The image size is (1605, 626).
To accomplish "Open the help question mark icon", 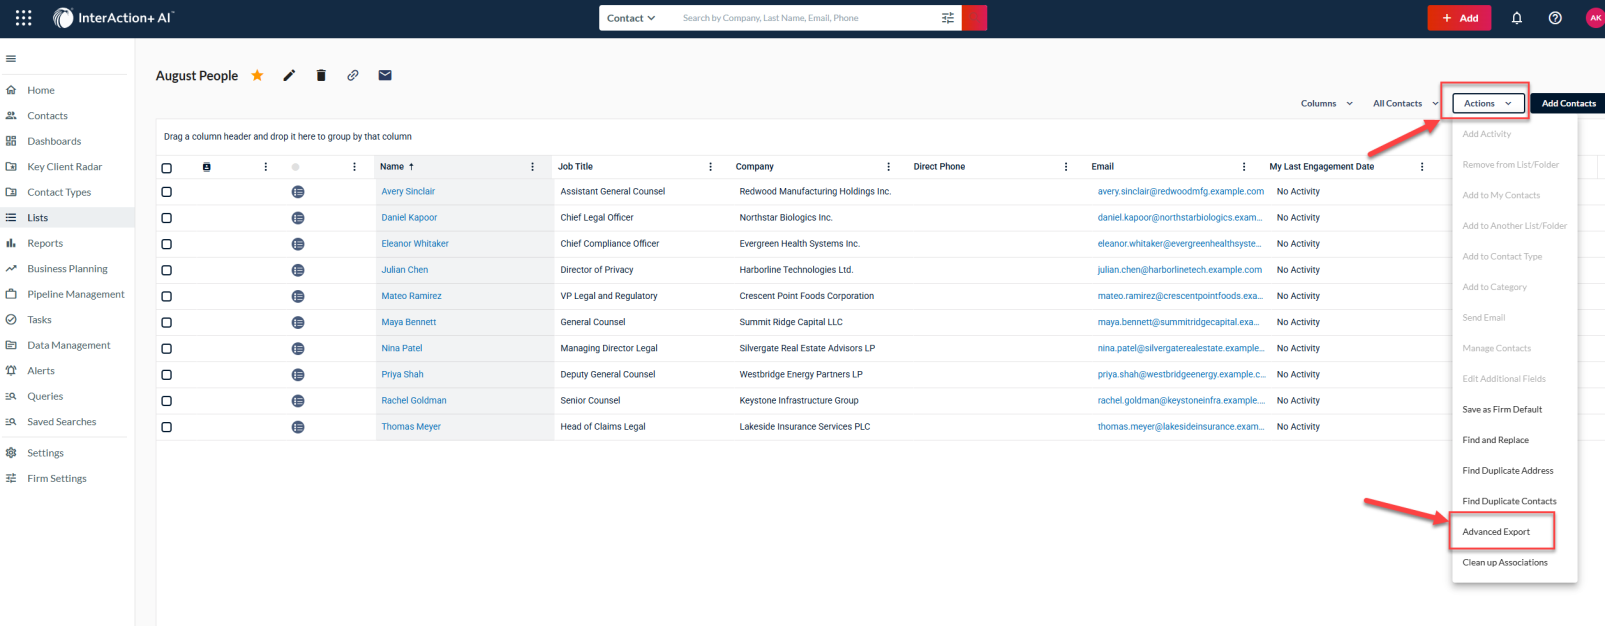I will (x=1555, y=18).
